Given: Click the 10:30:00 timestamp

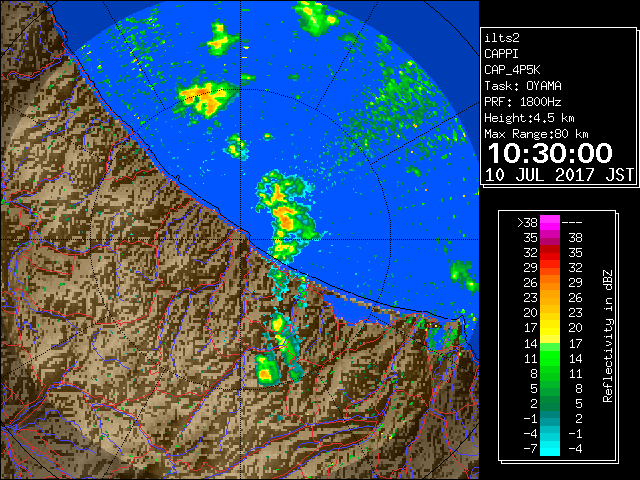Looking at the screenshot, I should (550, 153).
